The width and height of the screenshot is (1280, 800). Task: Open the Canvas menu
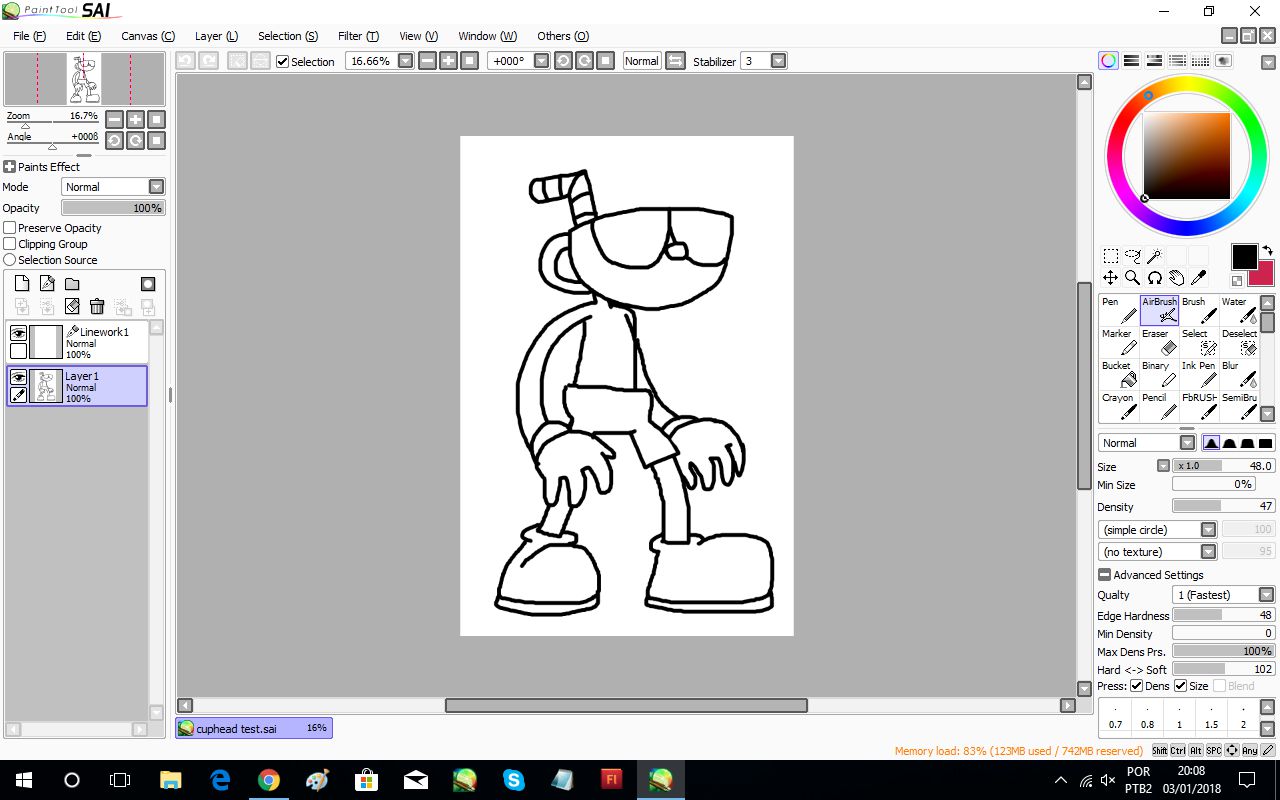click(x=148, y=36)
